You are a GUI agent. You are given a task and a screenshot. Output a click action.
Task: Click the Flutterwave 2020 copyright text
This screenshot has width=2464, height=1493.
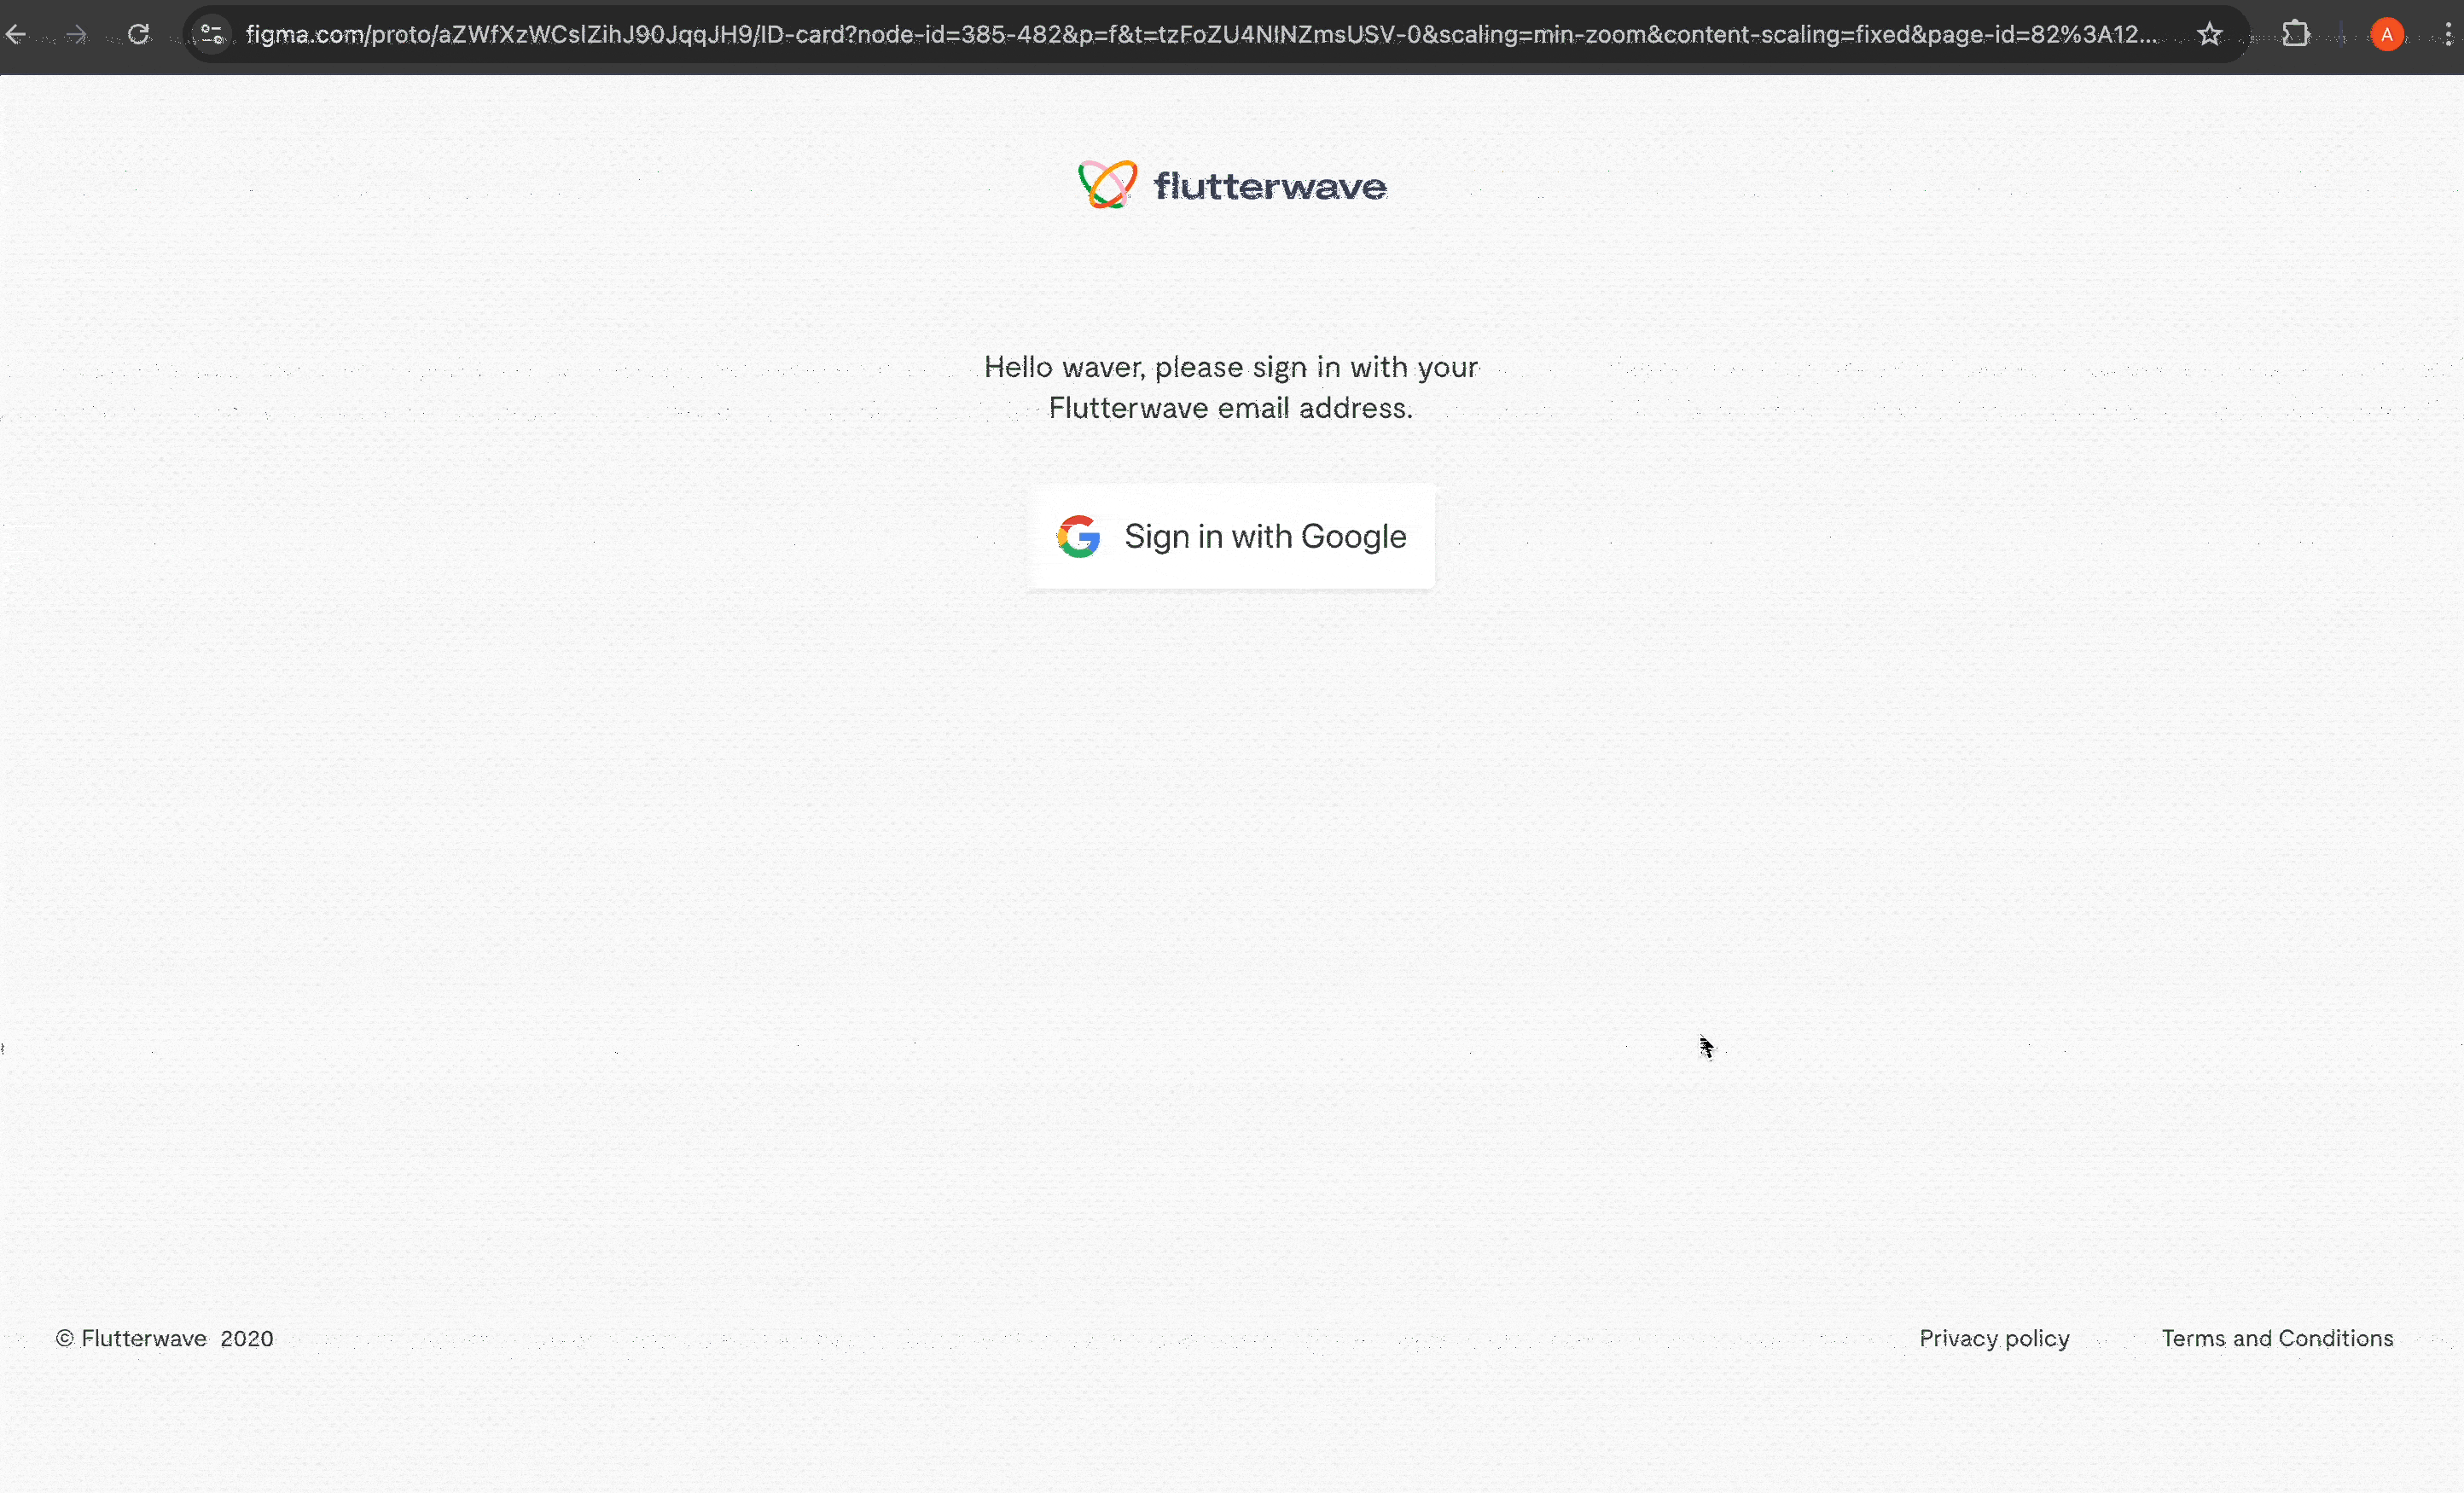pos(165,1338)
